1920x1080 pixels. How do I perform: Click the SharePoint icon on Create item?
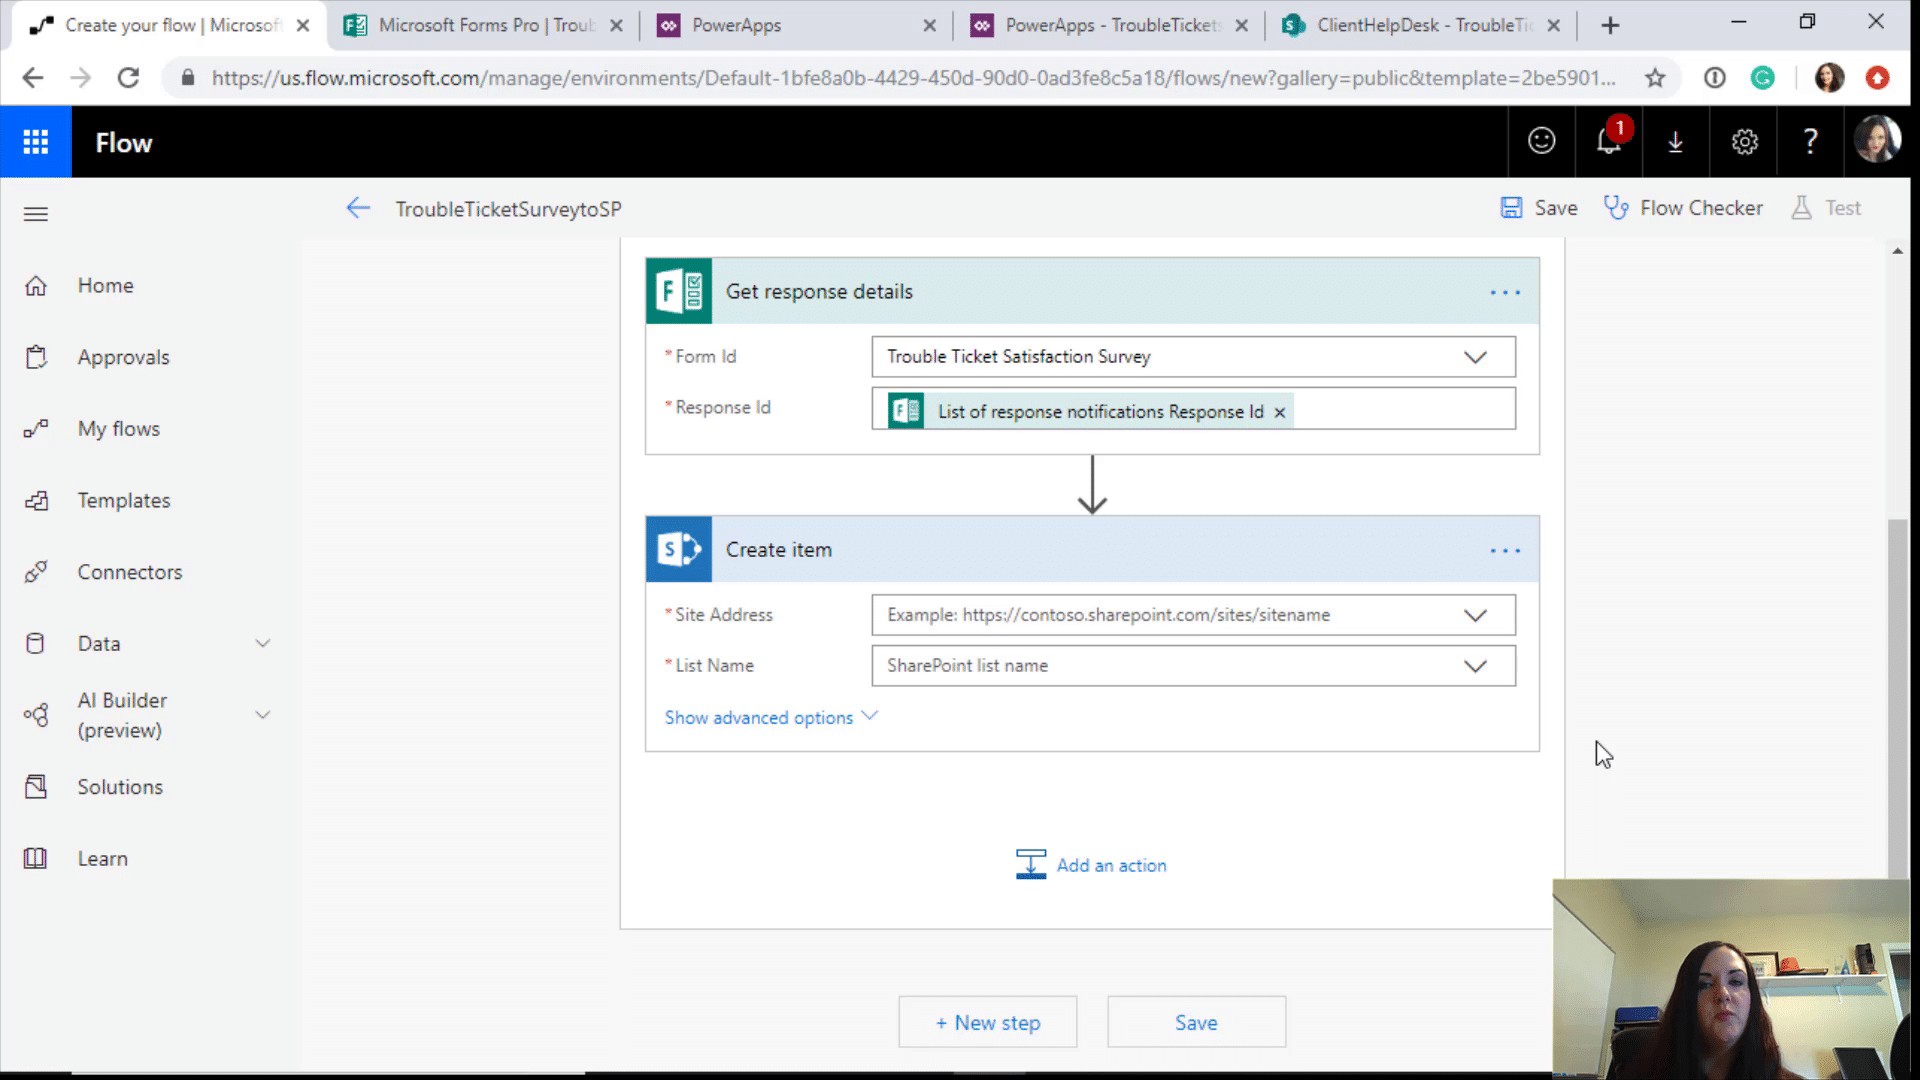(x=679, y=549)
